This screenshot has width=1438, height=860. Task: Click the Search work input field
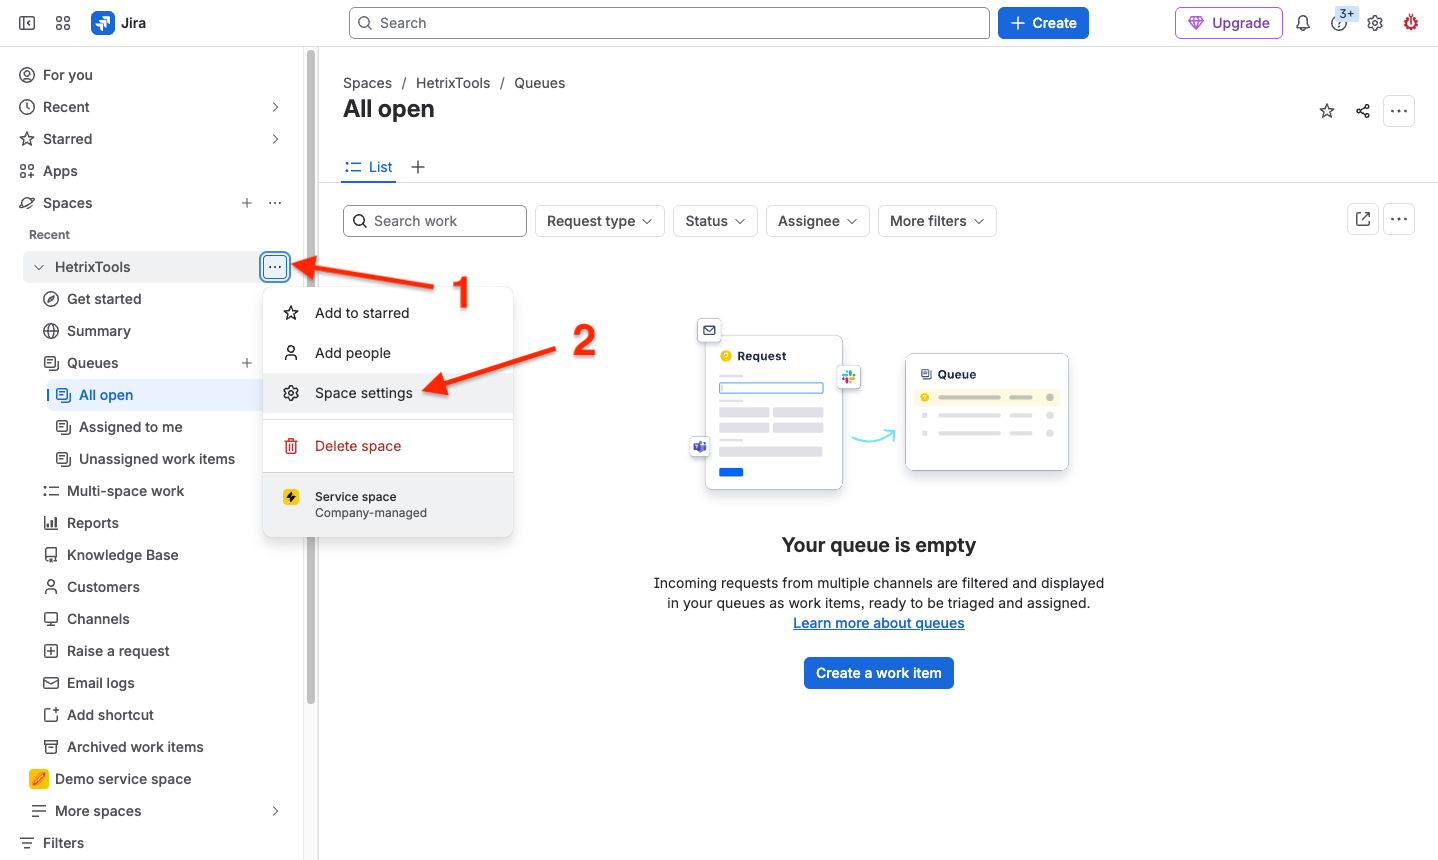click(x=435, y=221)
